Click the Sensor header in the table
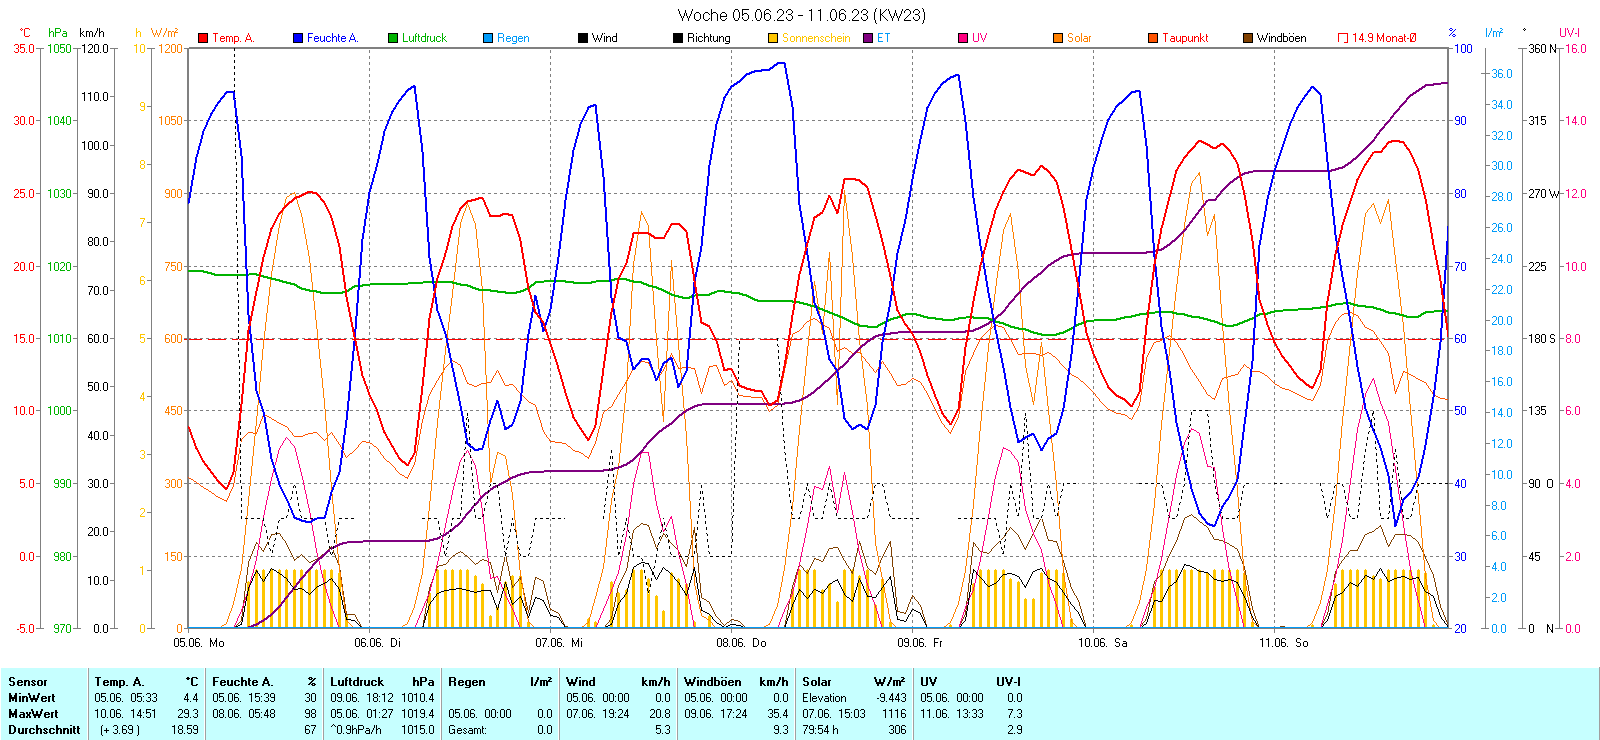 tap(28, 682)
